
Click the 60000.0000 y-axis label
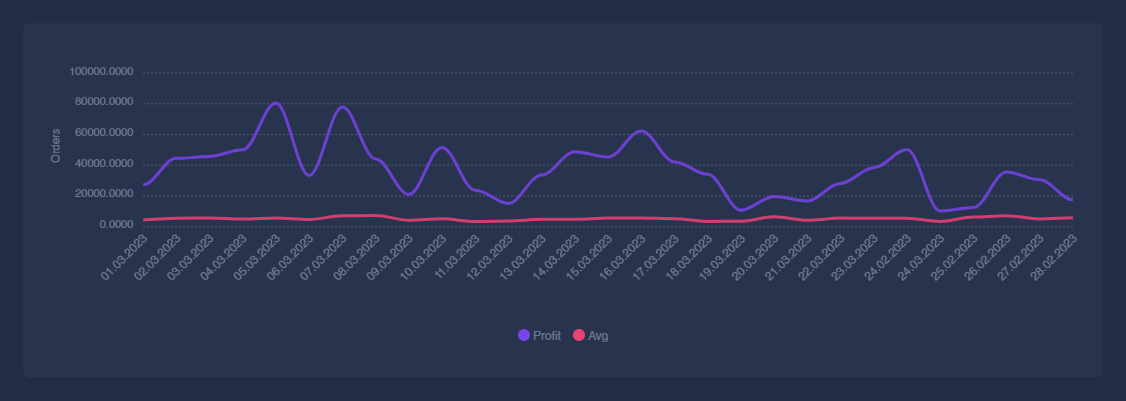pos(104,133)
